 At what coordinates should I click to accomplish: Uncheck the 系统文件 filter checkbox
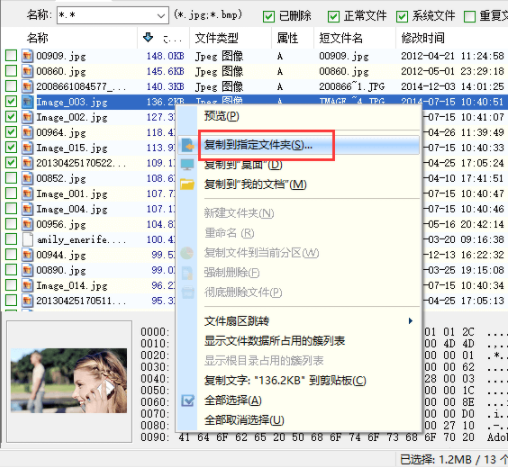click(x=402, y=16)
